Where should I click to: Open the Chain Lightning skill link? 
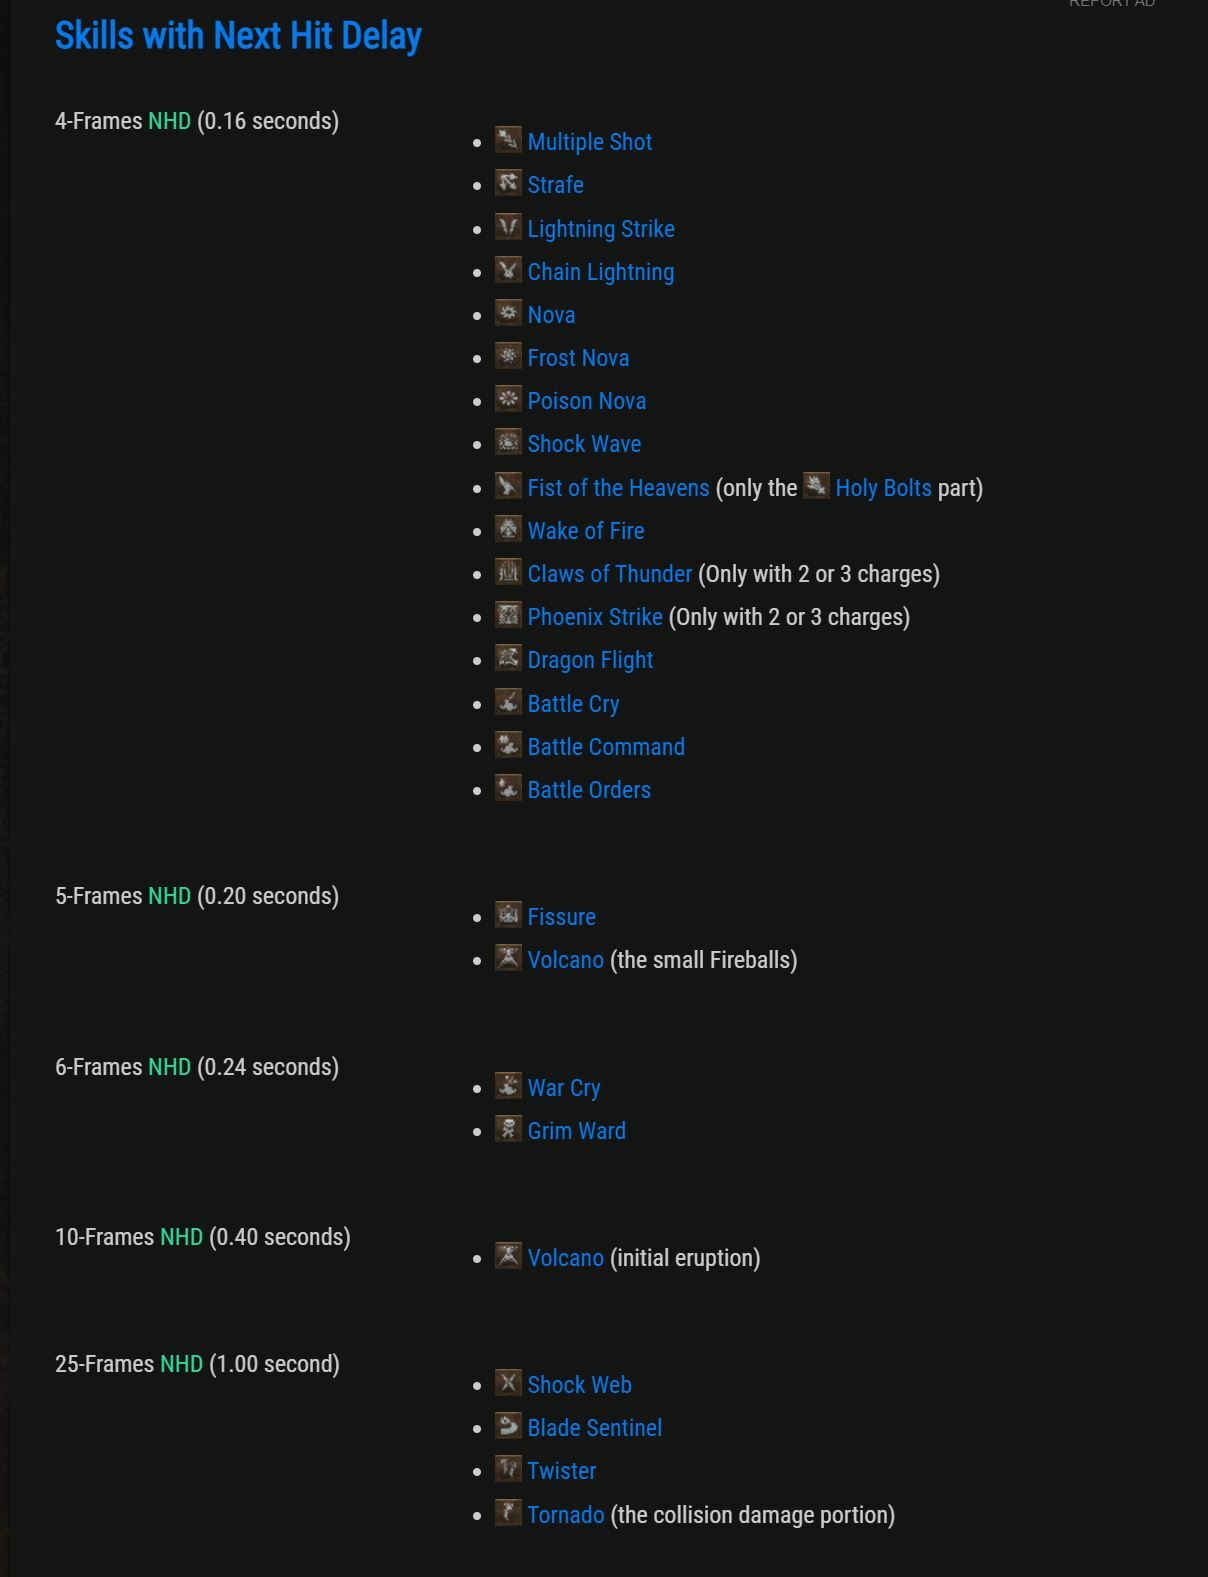click(x=600, y=272)
